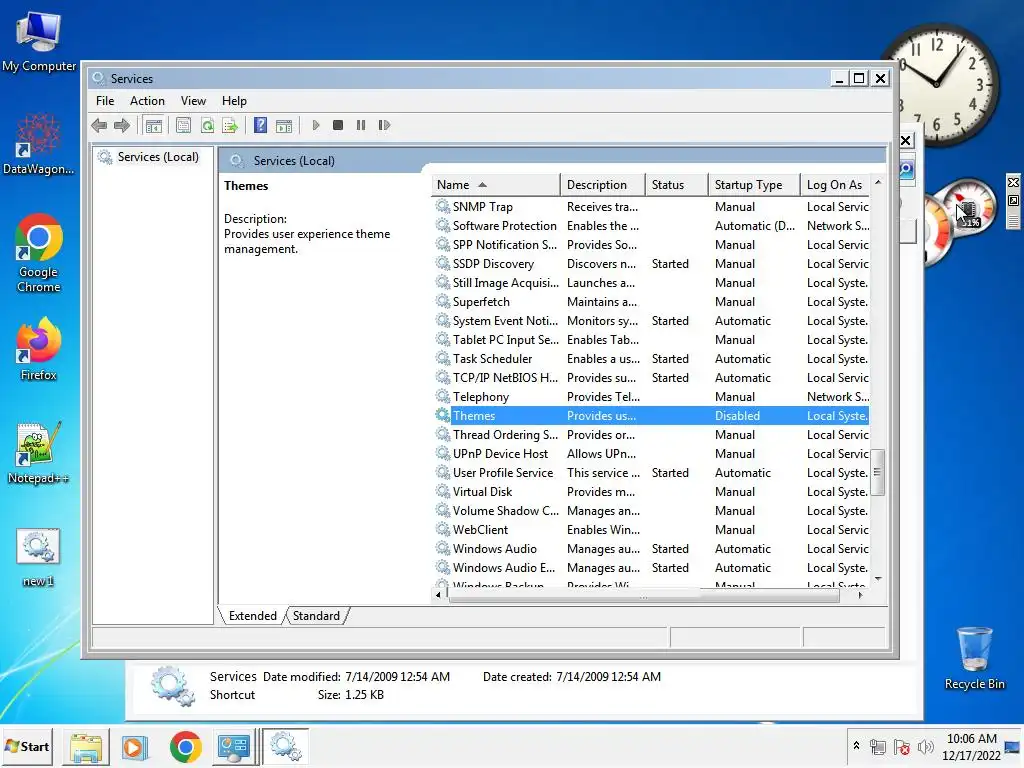The image size is (1024, 768).
Task: Click the Pause Service icon
Action: pos(360,125)
